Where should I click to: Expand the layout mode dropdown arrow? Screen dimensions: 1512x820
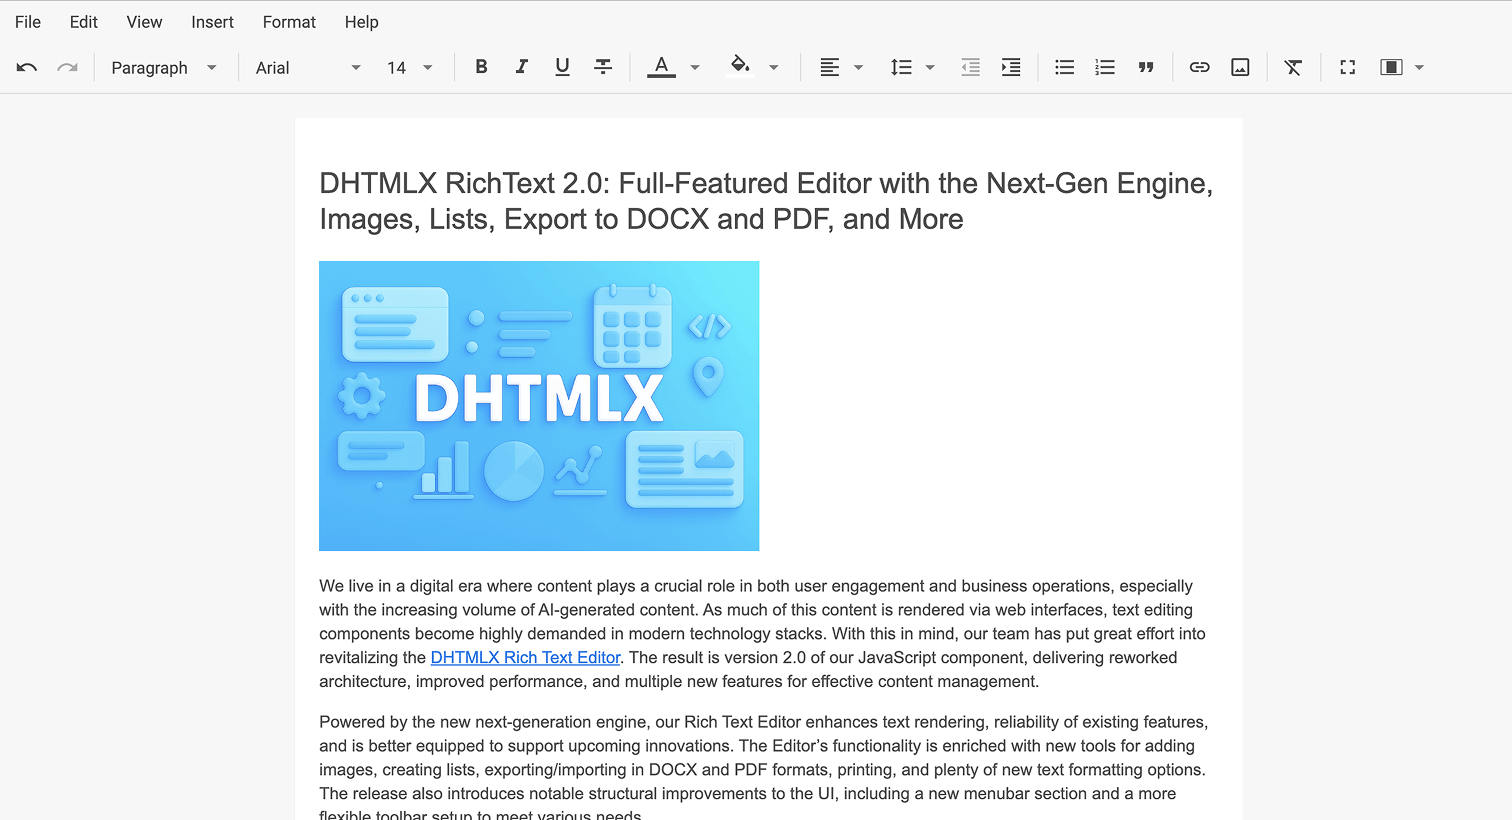point(1419,67)
